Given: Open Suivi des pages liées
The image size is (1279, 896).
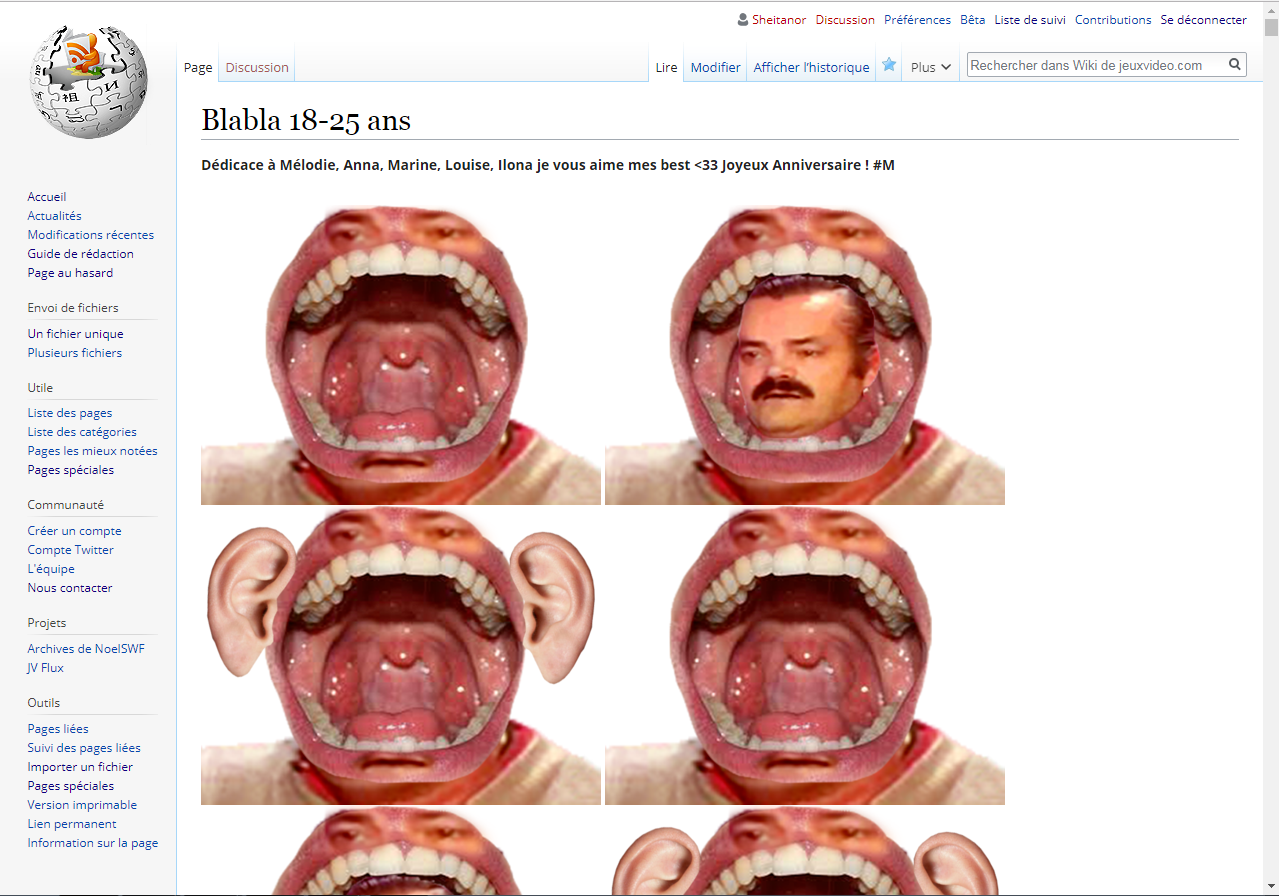Looking at the screenshot, I should (x=84, y=748).
